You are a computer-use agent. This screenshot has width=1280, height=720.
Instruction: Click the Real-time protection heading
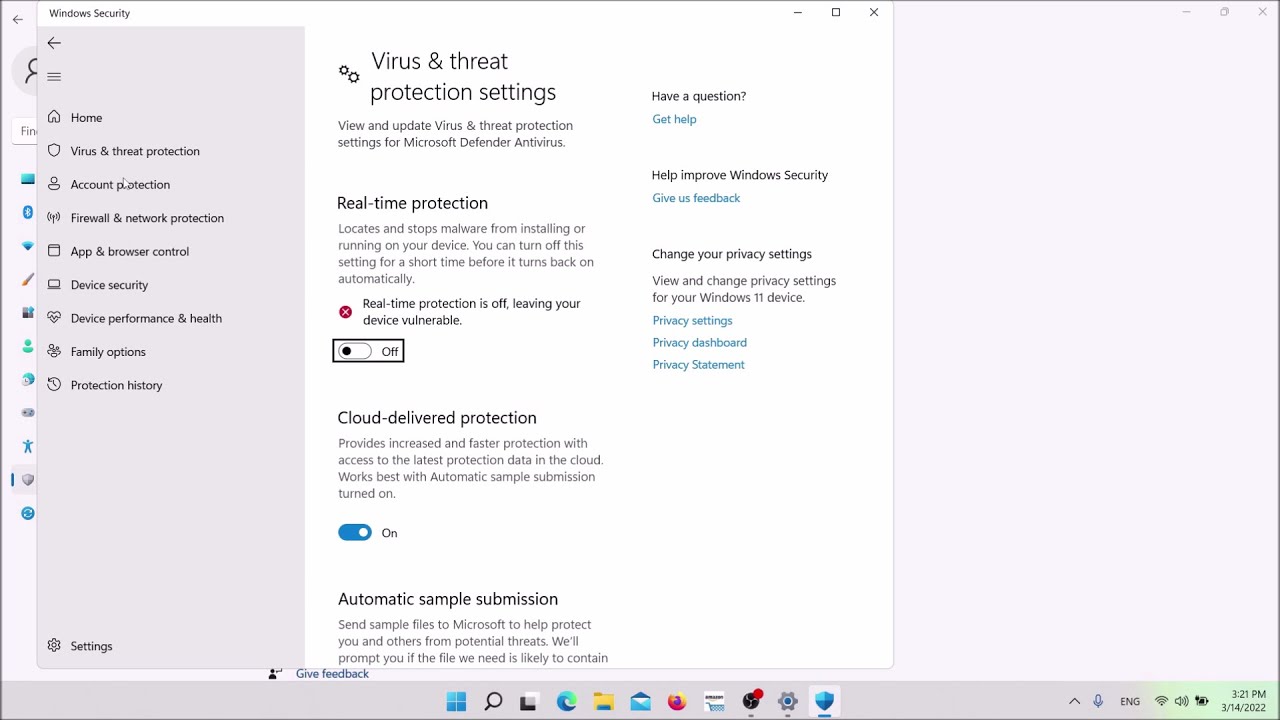click(x=412, y=203)
